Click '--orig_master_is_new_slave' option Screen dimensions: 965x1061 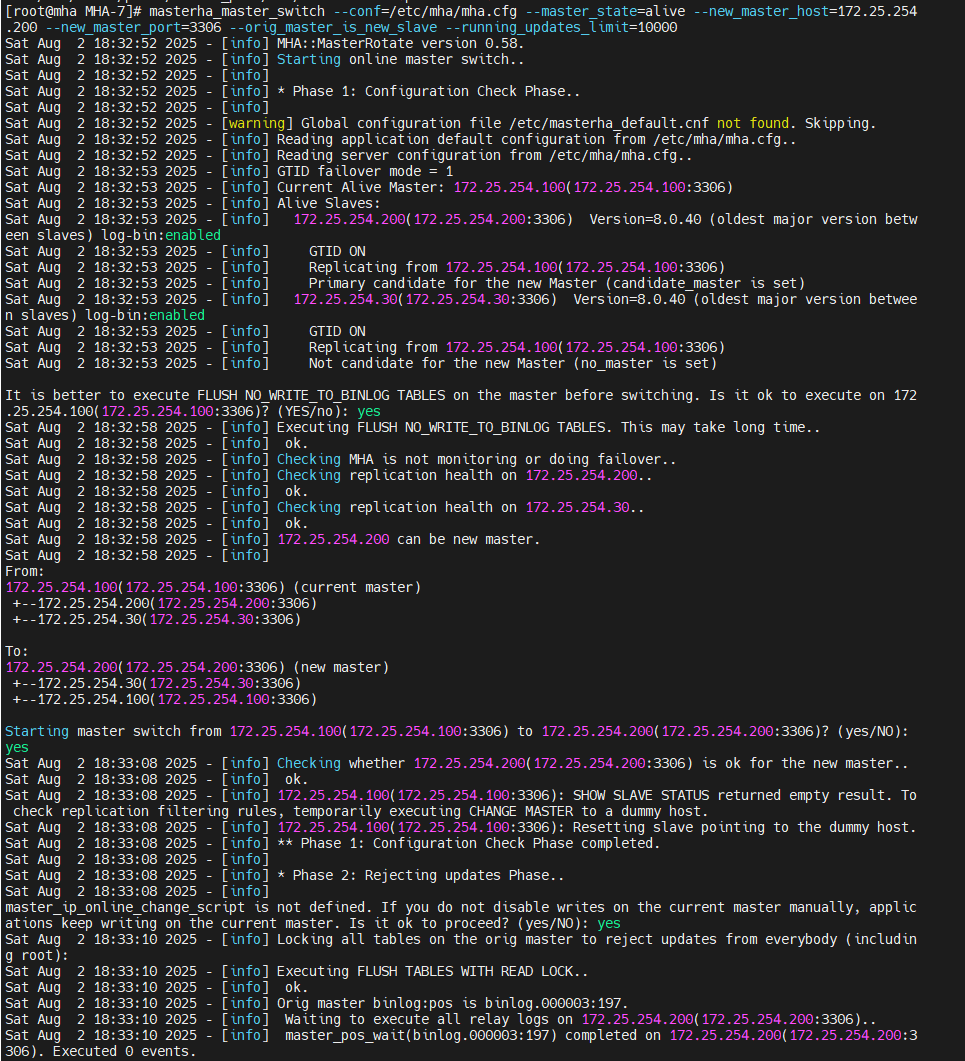(x=333, y=28)
